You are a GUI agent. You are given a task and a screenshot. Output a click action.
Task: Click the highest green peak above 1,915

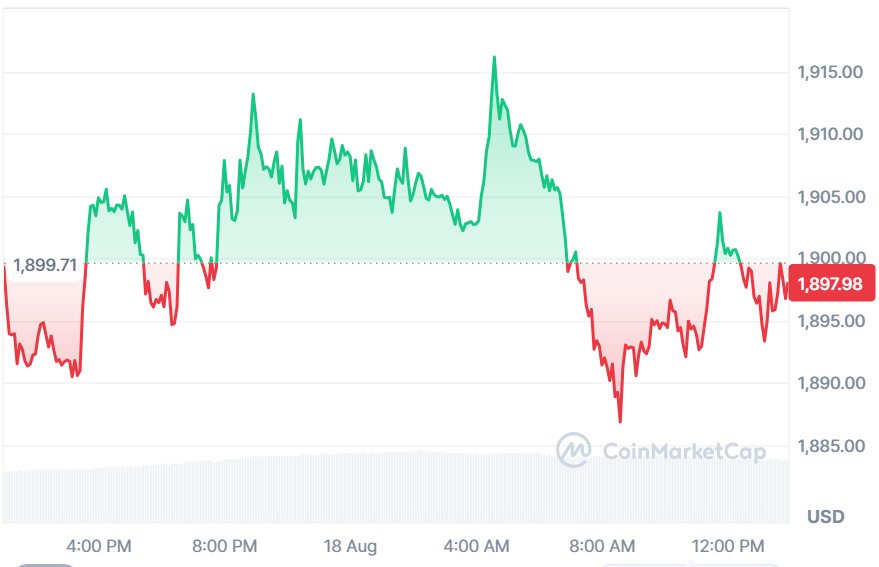tap(494, 57)
